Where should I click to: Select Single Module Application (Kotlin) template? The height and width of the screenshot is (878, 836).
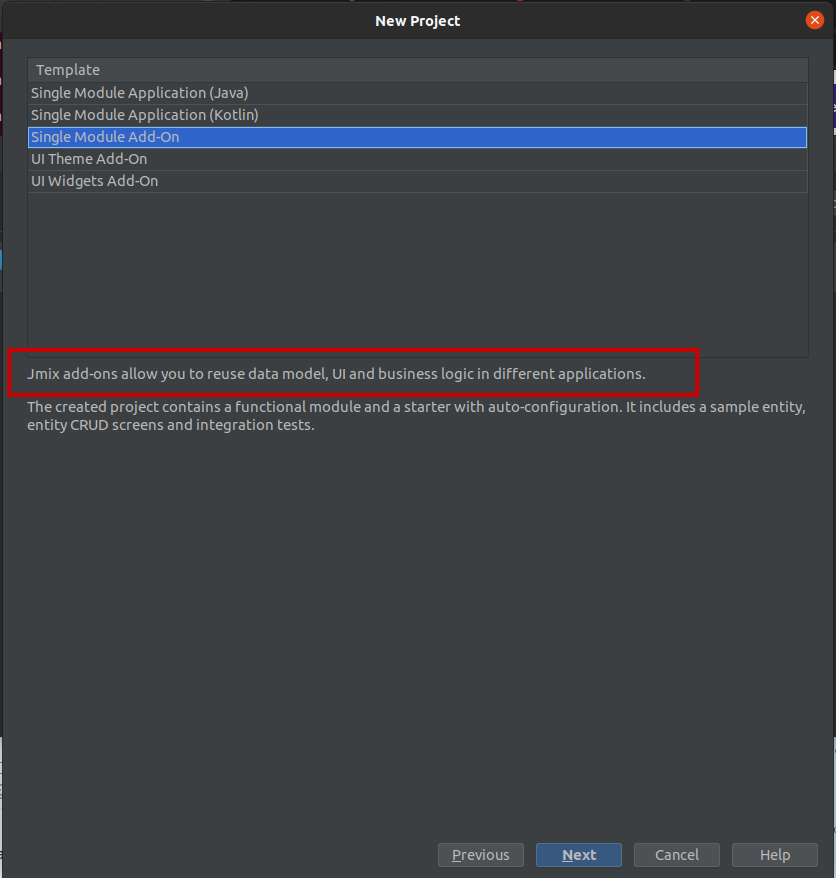(x=418, y=115)
